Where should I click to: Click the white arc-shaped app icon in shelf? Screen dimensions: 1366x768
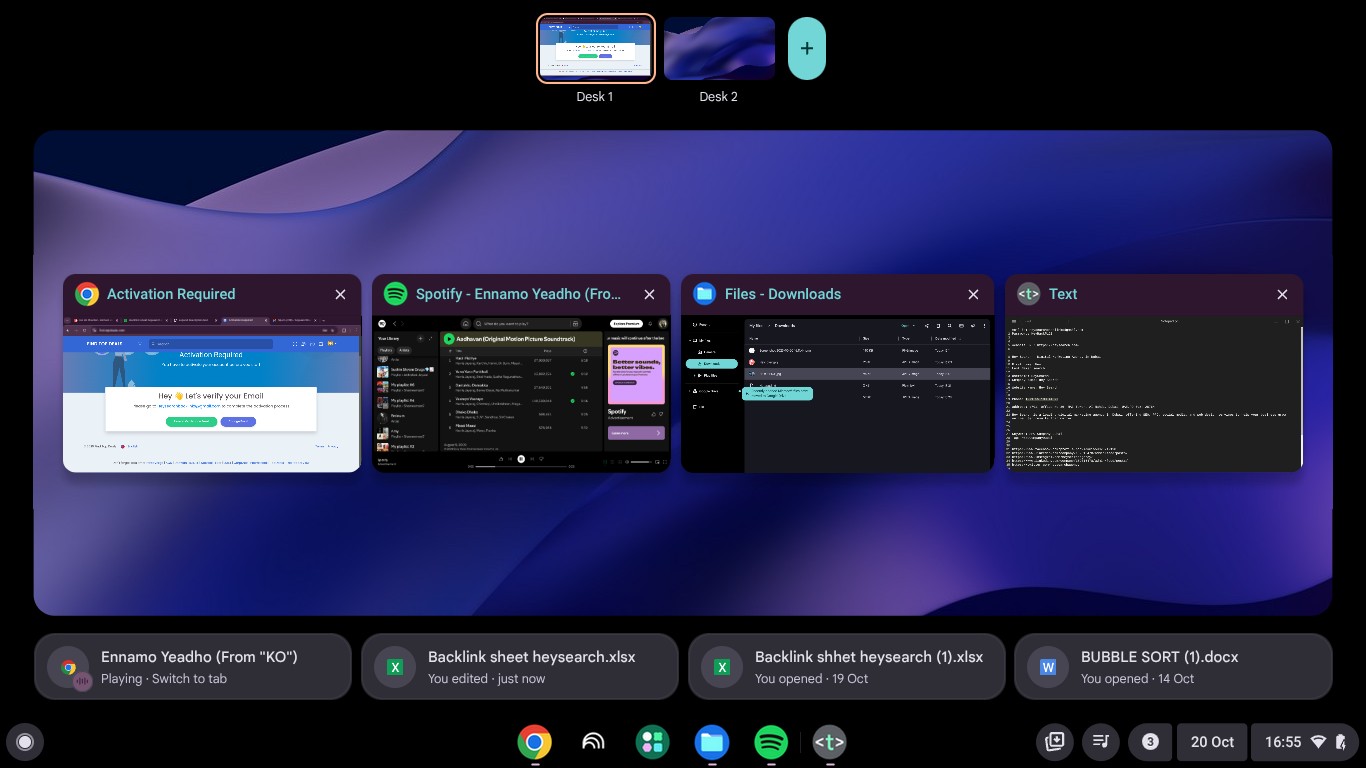593,742
